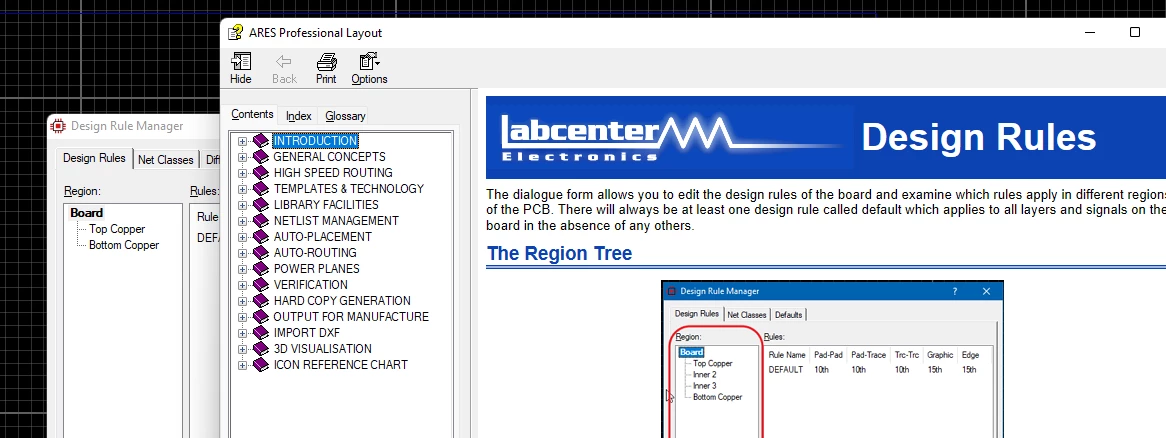Viewport: 1166px width, 438px height.
Task: Select Board in the Region tree
Action: (87, 213)
